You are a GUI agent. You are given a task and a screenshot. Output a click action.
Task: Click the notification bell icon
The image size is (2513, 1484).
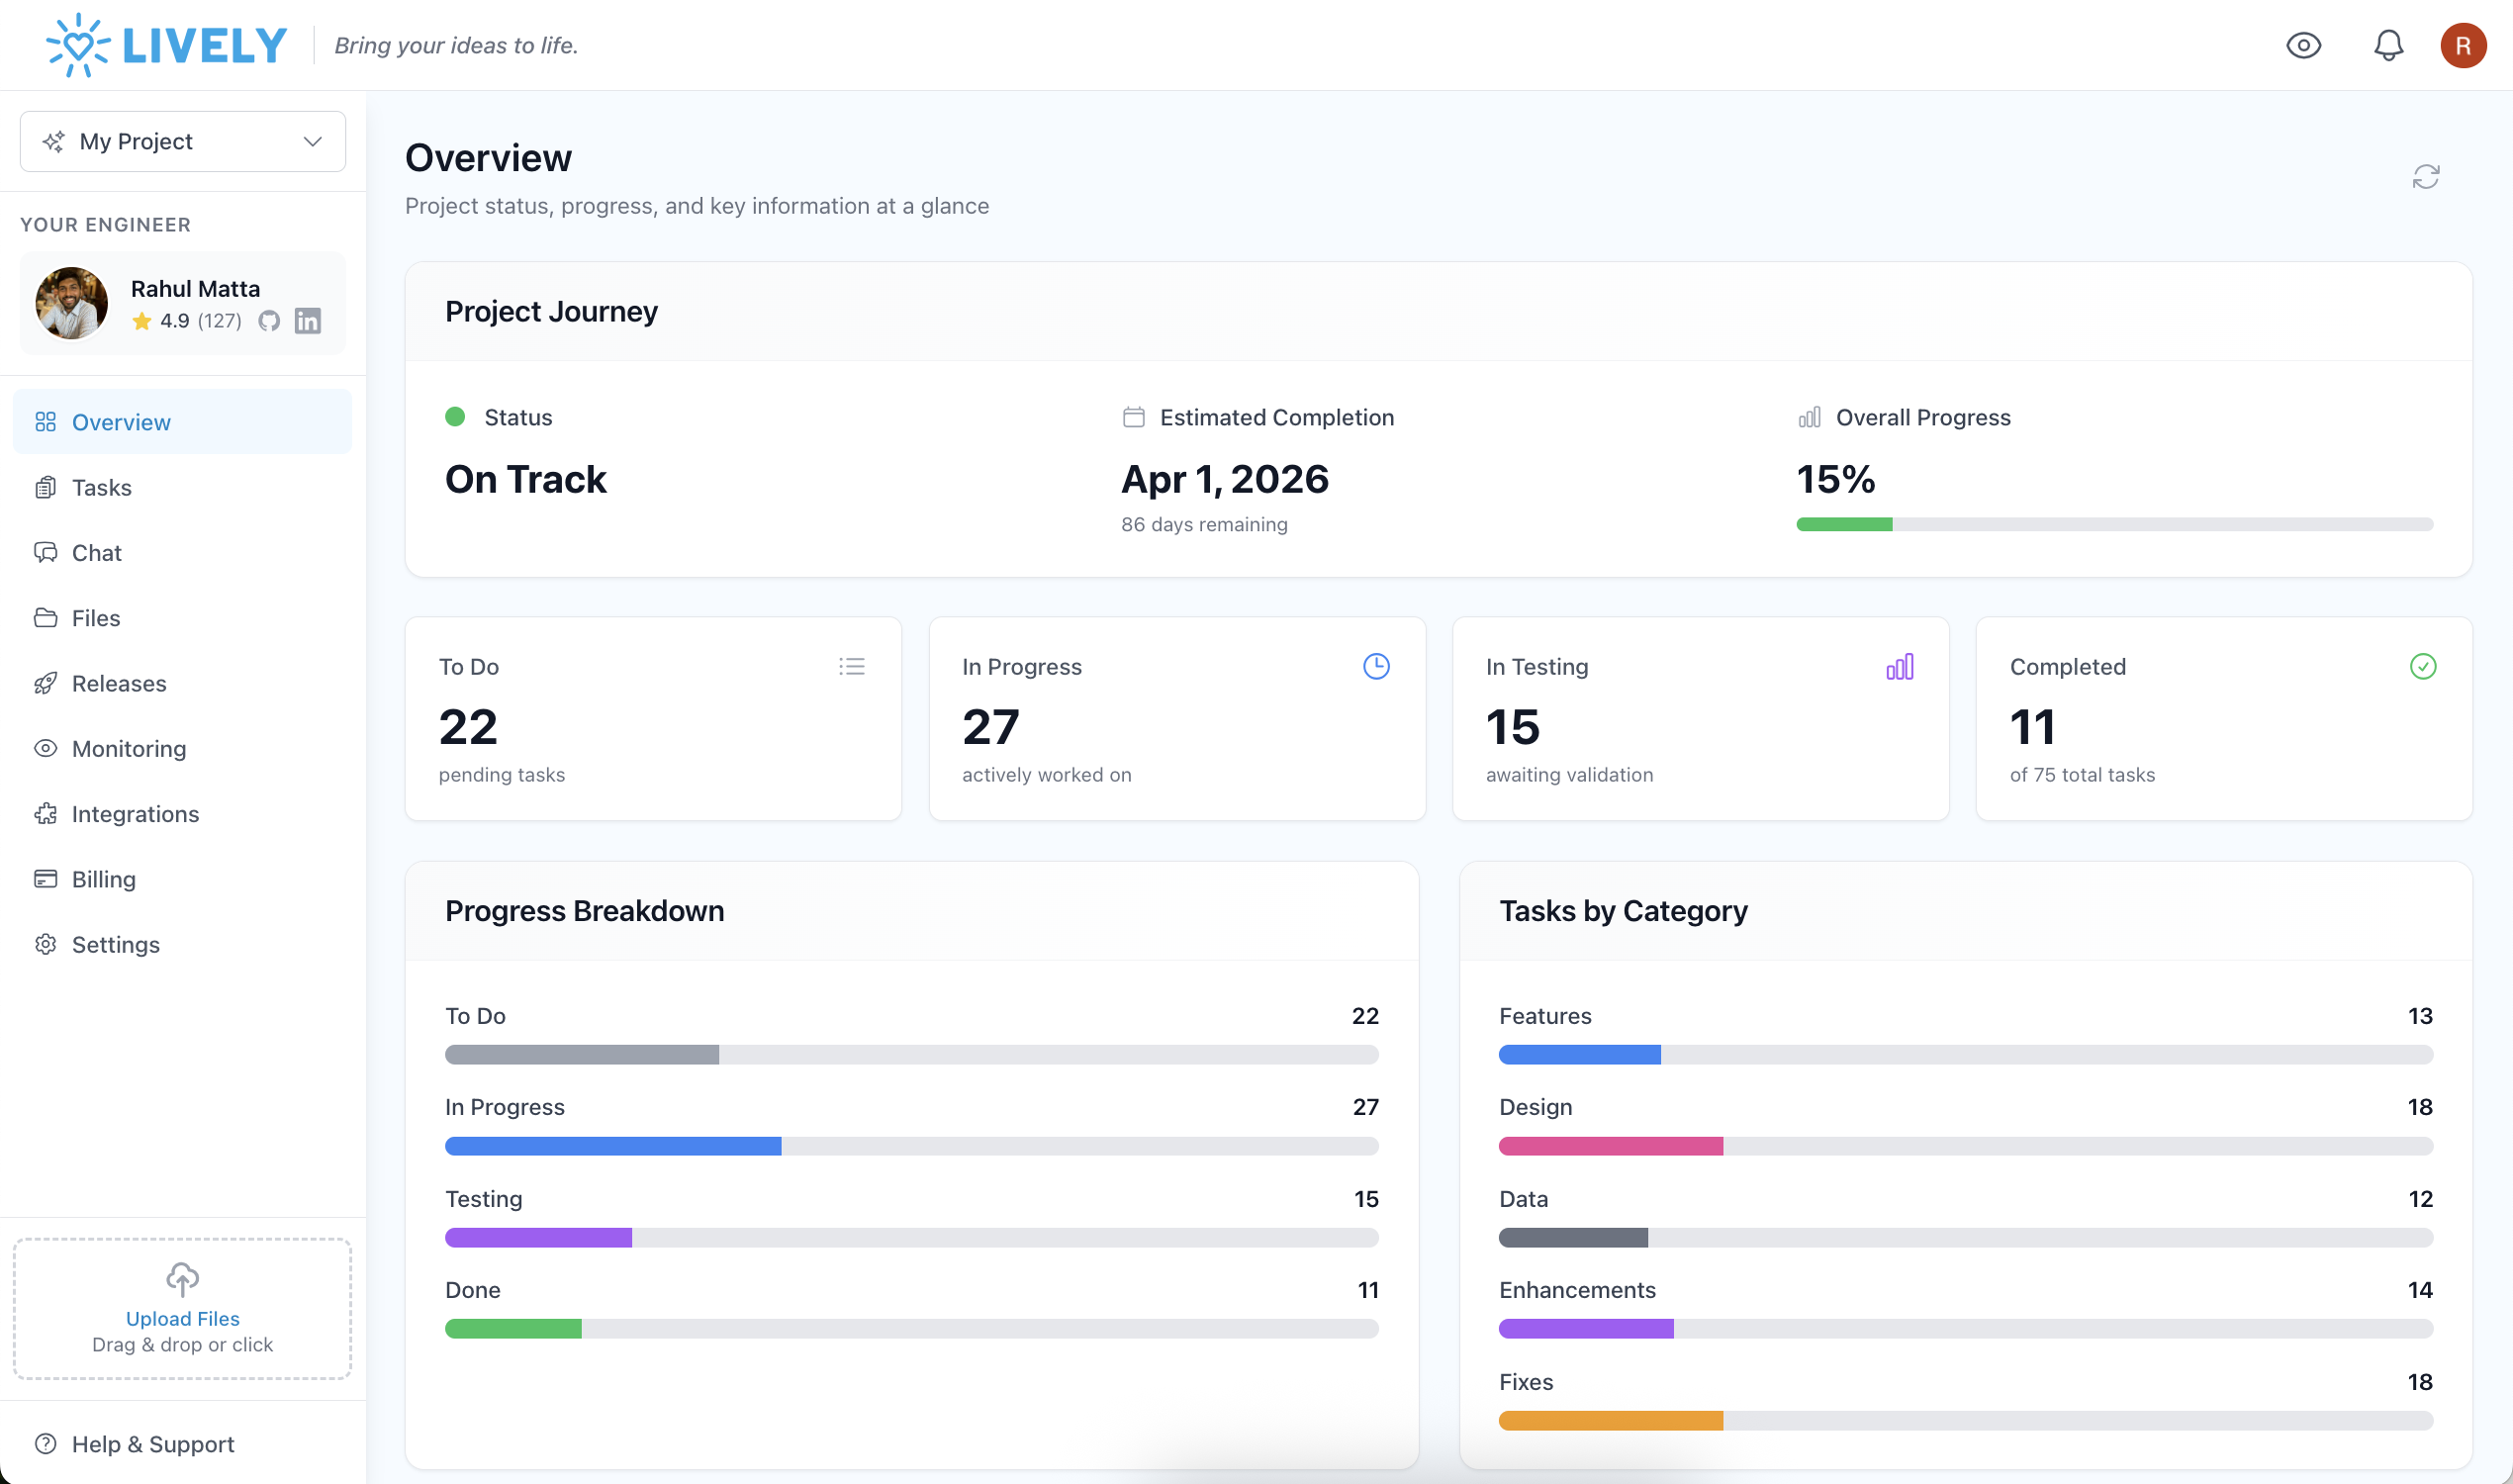point(2388,45)
